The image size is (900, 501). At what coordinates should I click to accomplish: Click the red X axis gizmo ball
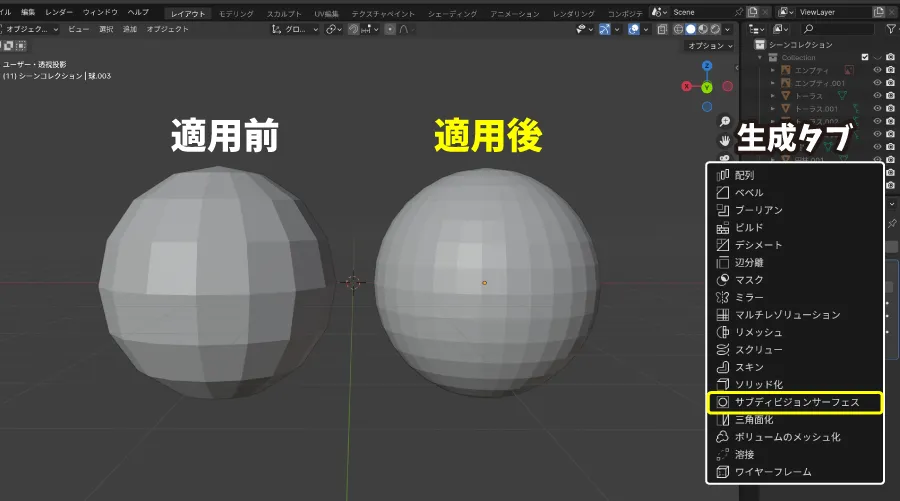pyautogui.click(x=686, y=86)
